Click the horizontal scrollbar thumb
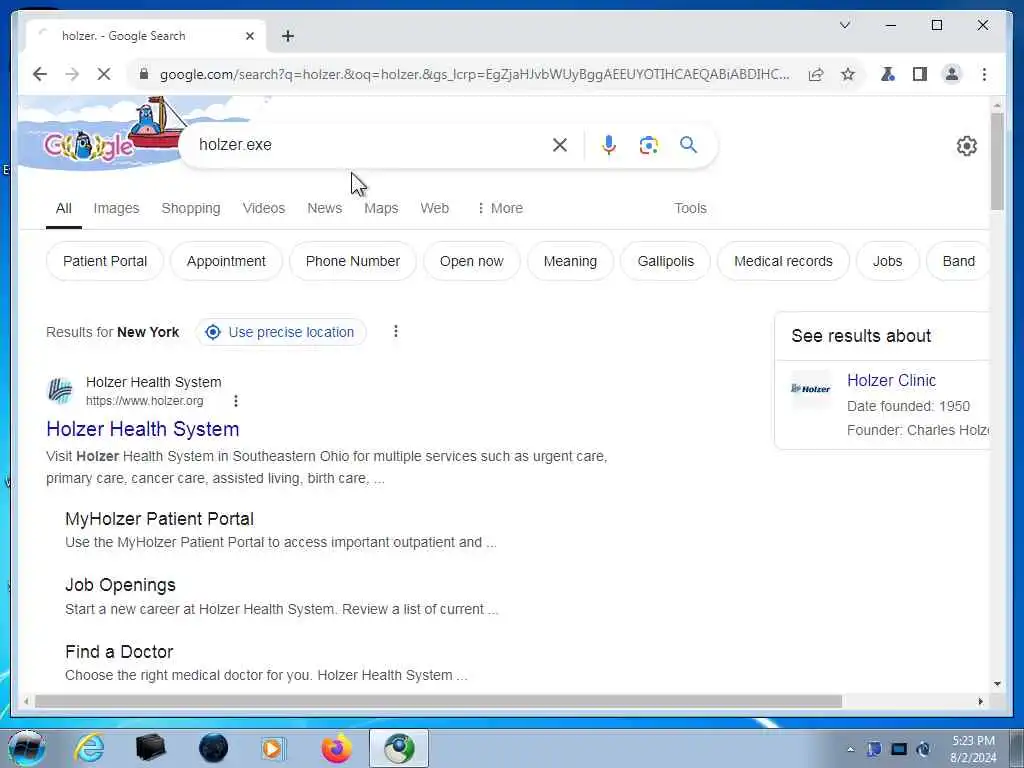Viewport: 1024px width, 768px height. [x=438, y=701]
